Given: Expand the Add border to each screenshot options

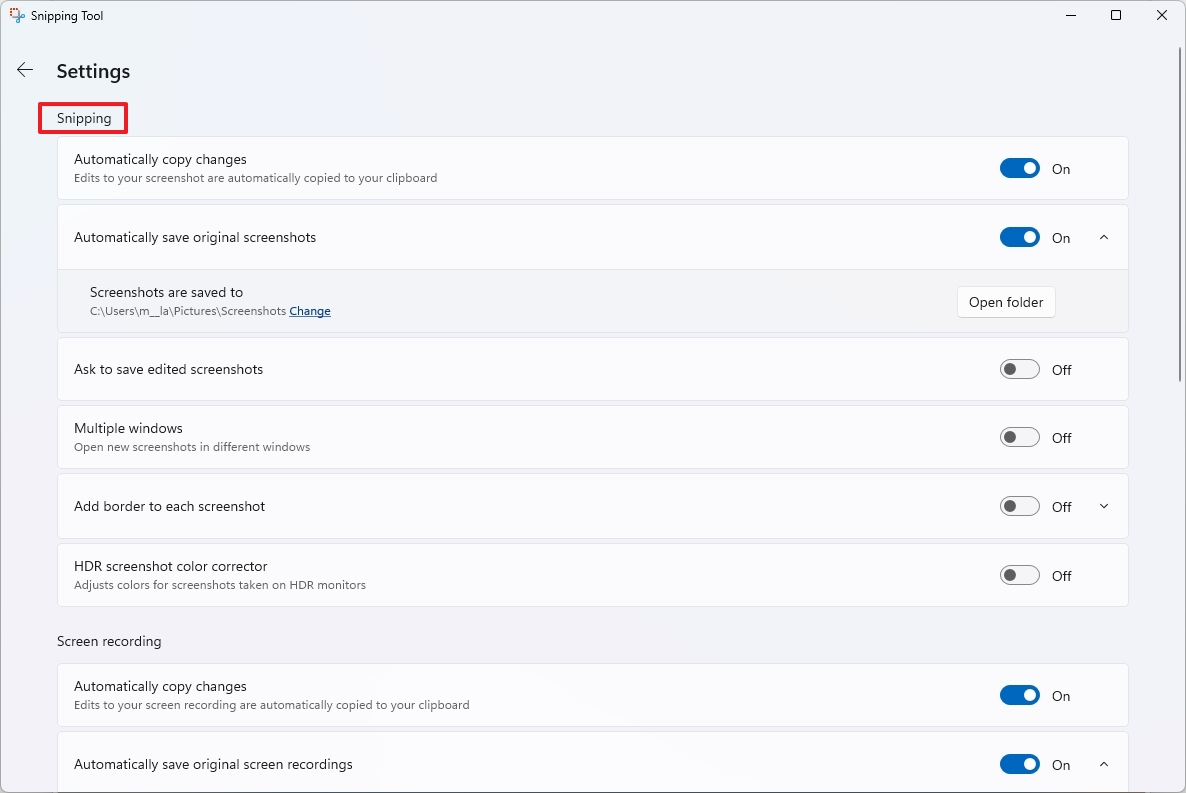Looking at the screenshot, I should click(x=1103, y=506).
